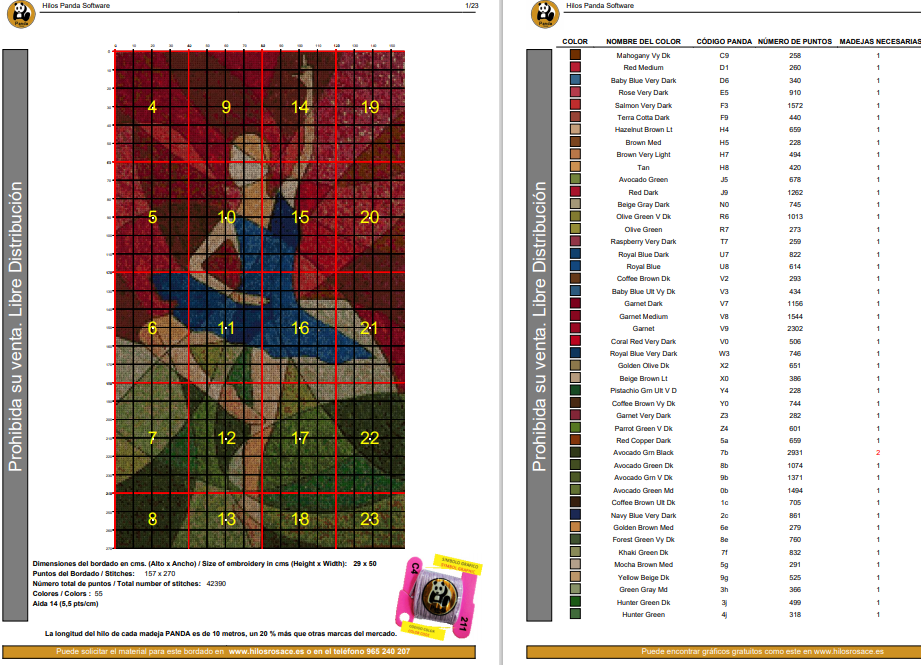Click the Panda logo above the color table
Viewport: 921px width, 665px height.
click(x=545, y=14)
